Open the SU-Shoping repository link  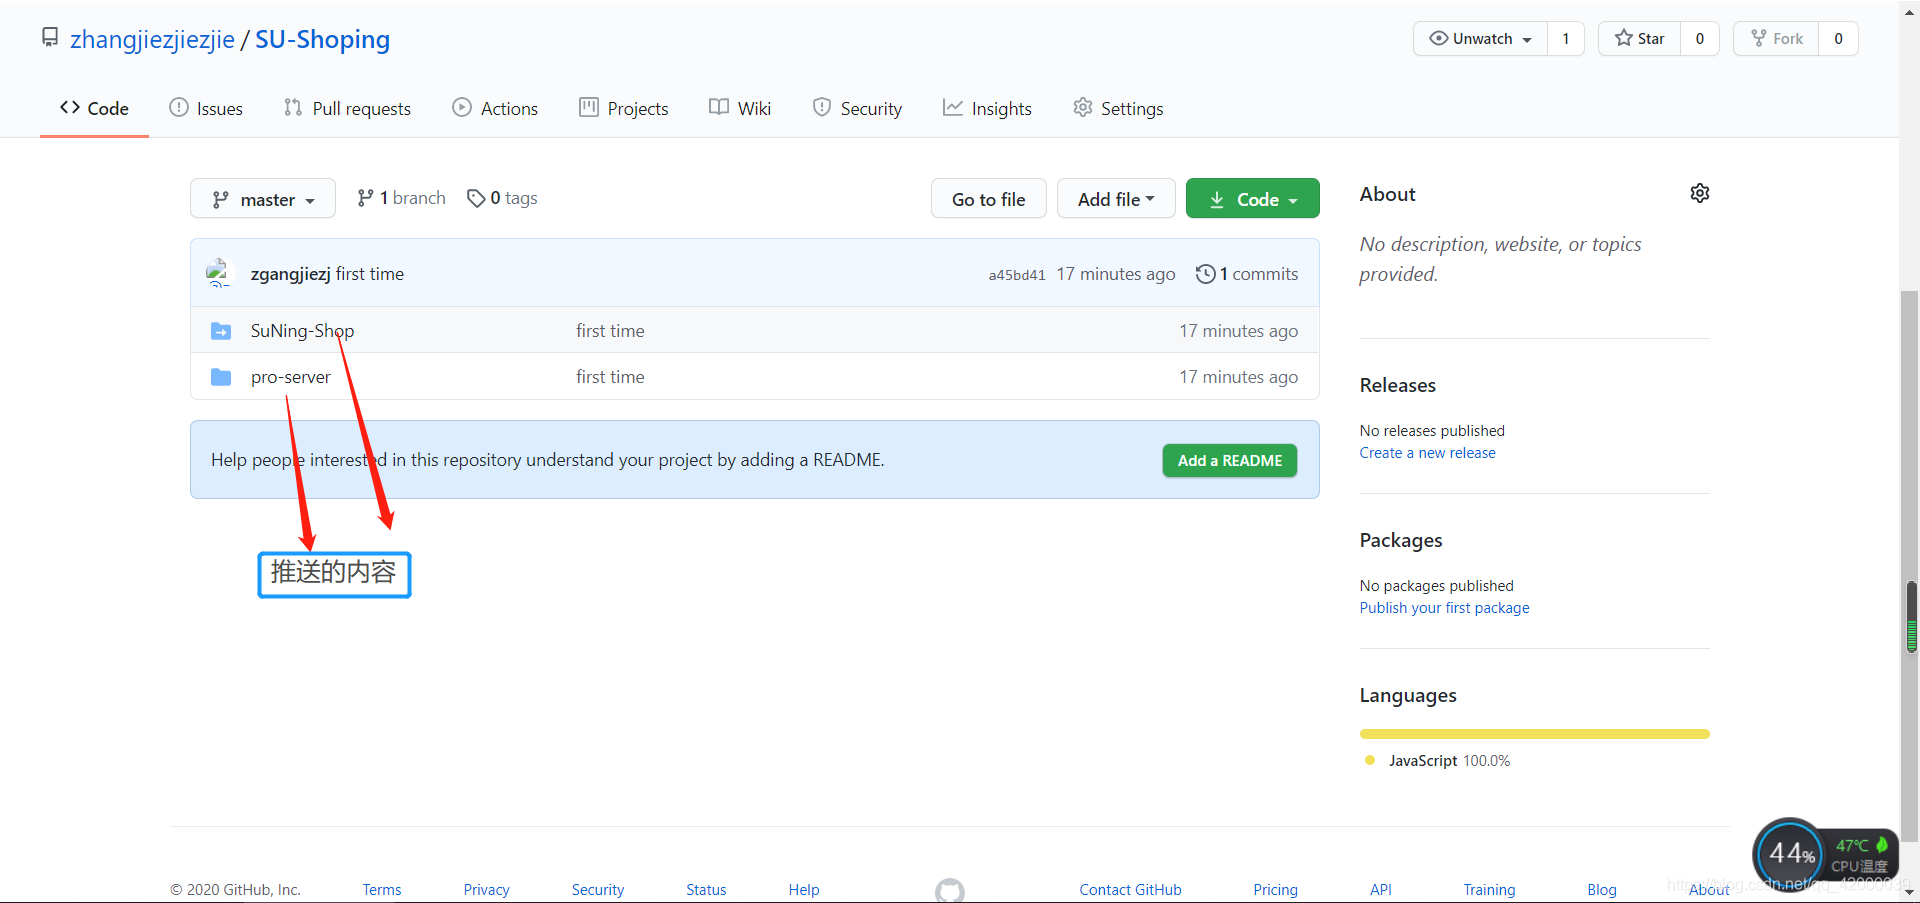point(322,39)
